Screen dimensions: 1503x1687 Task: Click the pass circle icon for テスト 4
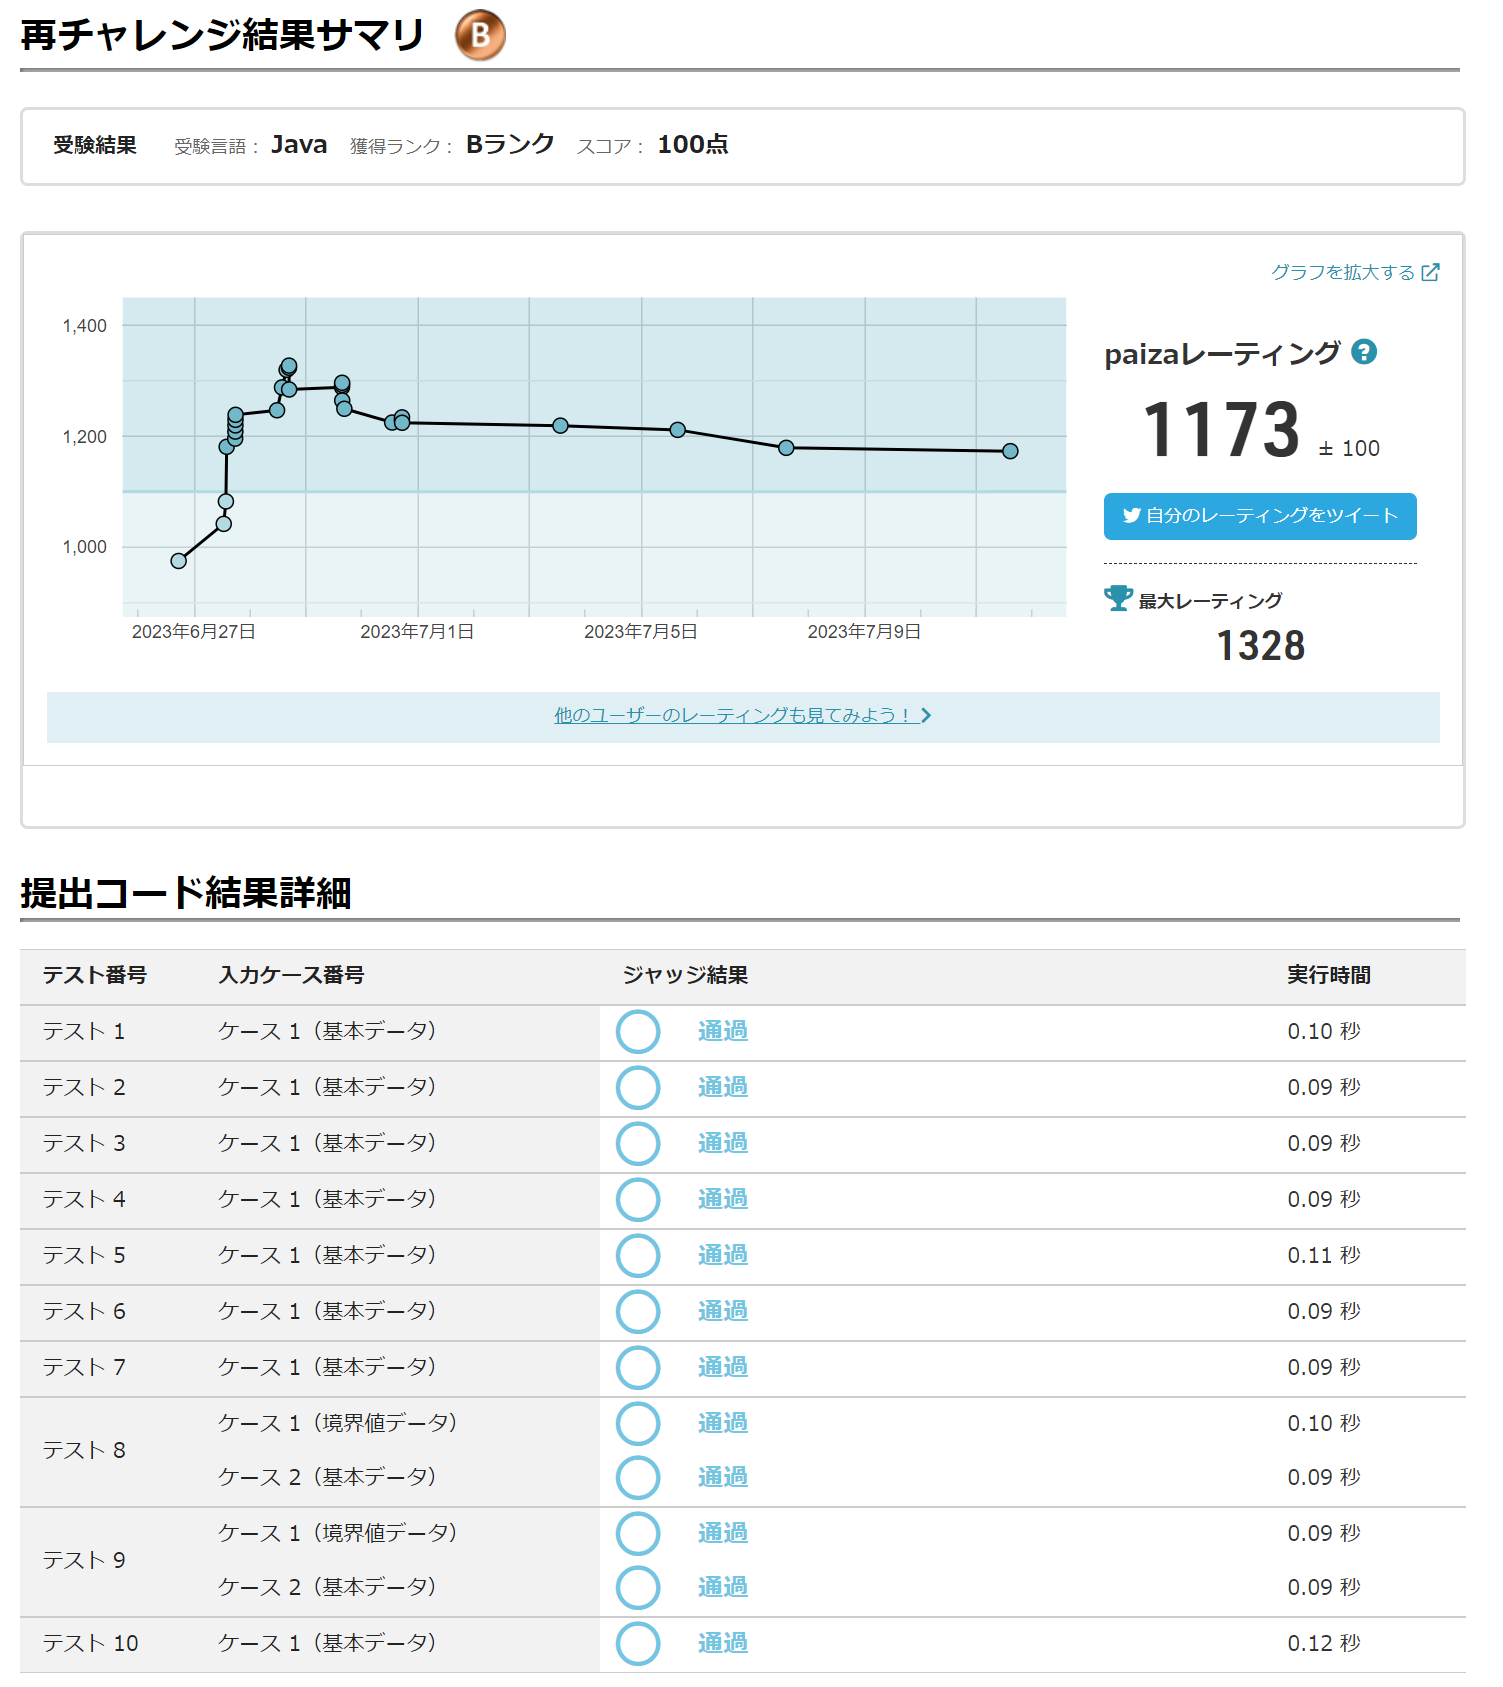coord(638,1200)
